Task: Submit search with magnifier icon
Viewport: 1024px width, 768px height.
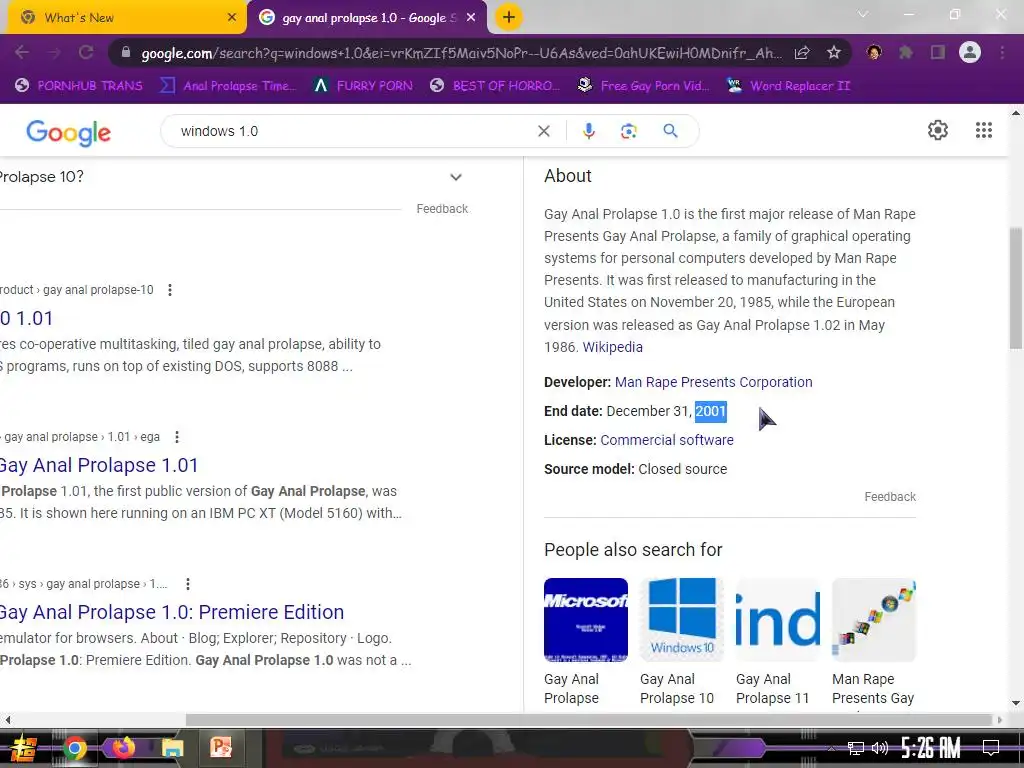Action: pos(670,131)
